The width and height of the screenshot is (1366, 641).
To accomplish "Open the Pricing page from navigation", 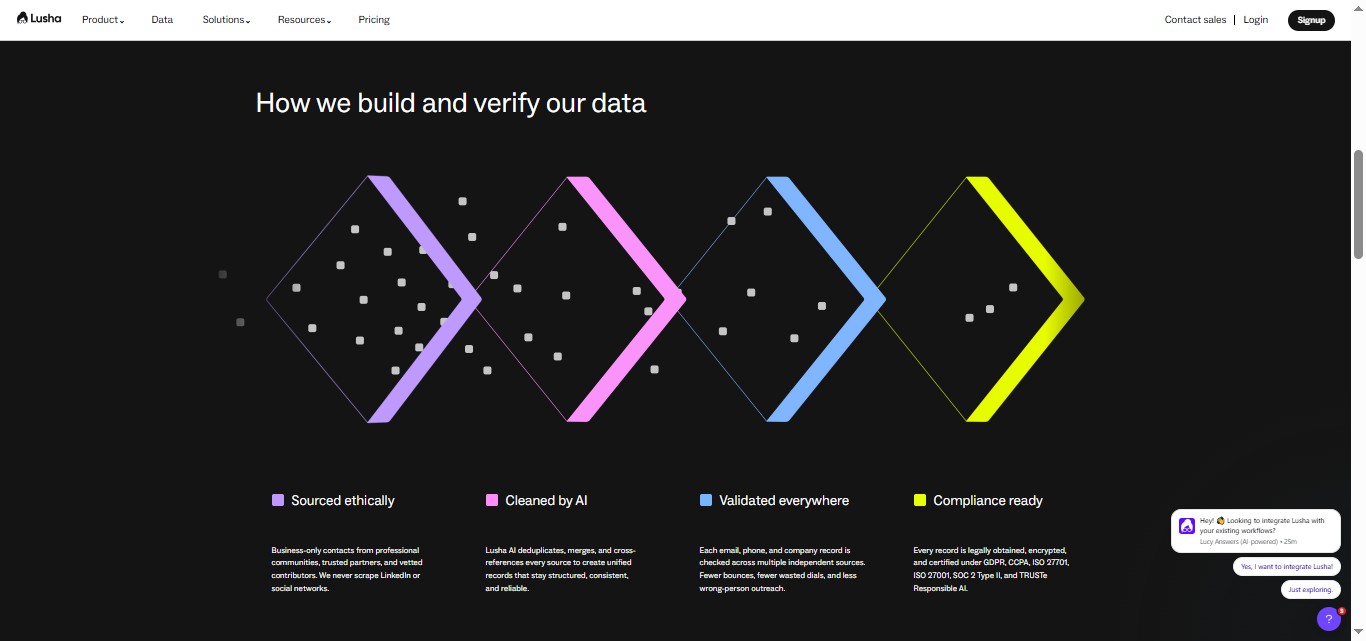I will point(373,19).
